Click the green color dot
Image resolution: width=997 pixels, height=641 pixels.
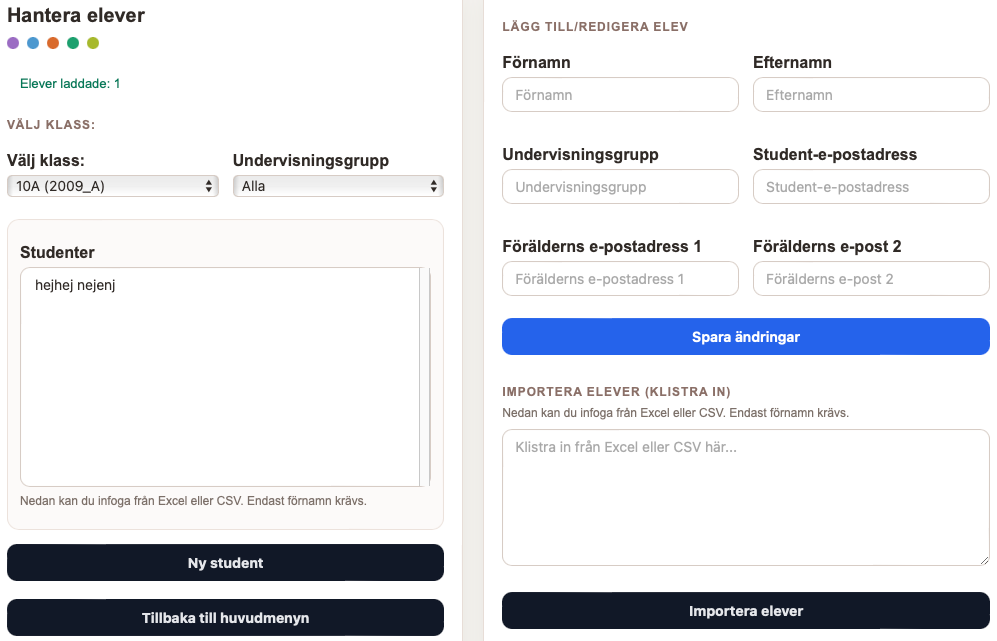click(73, 43)
